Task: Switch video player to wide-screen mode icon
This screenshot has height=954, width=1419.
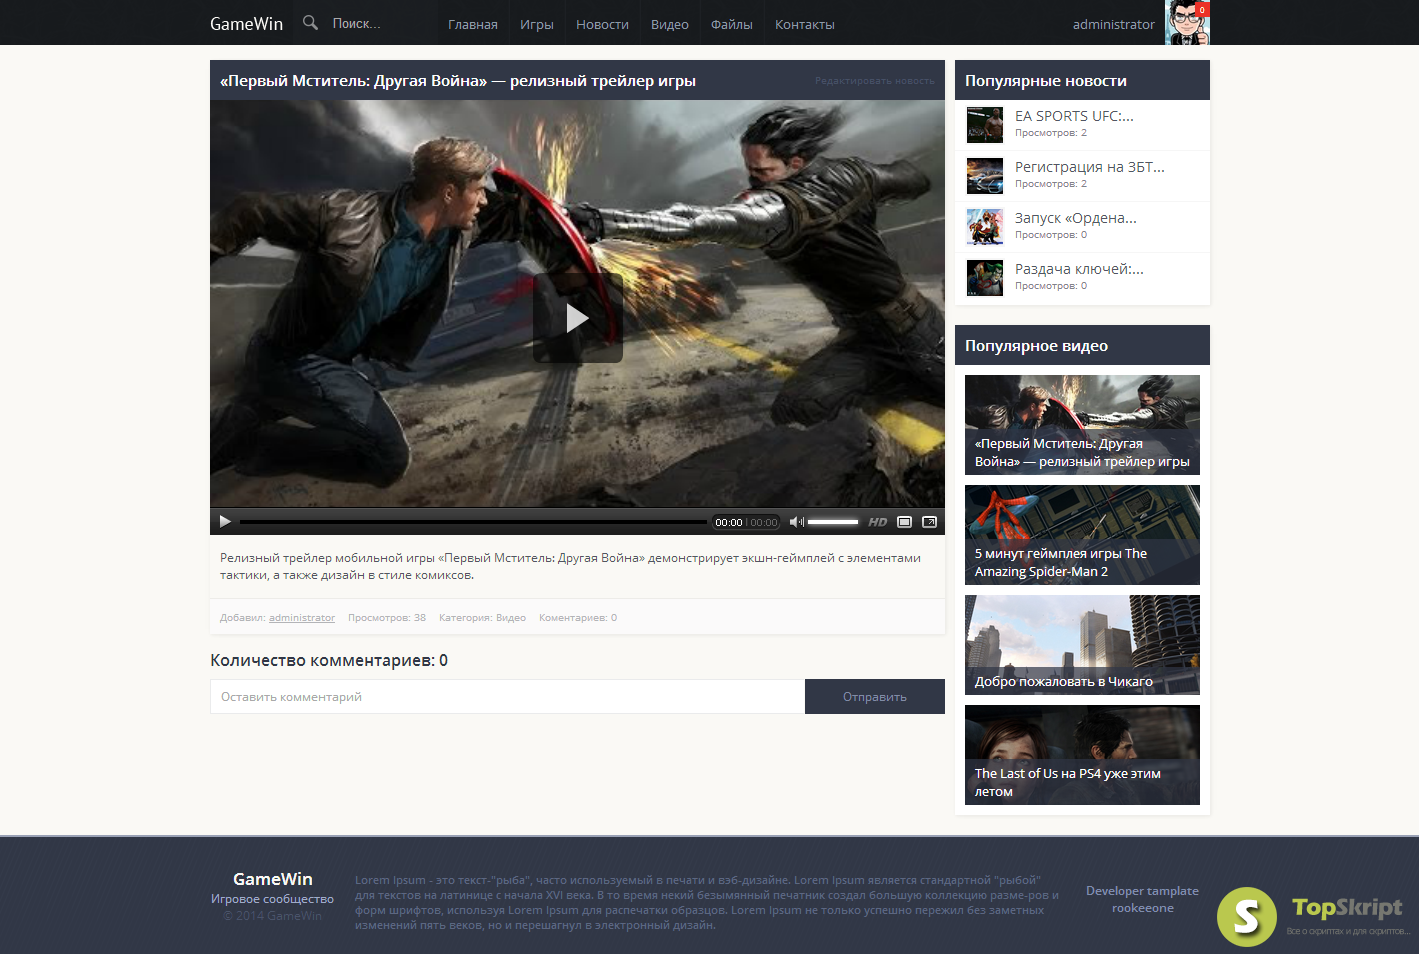Action: click(x=904, y=522)
